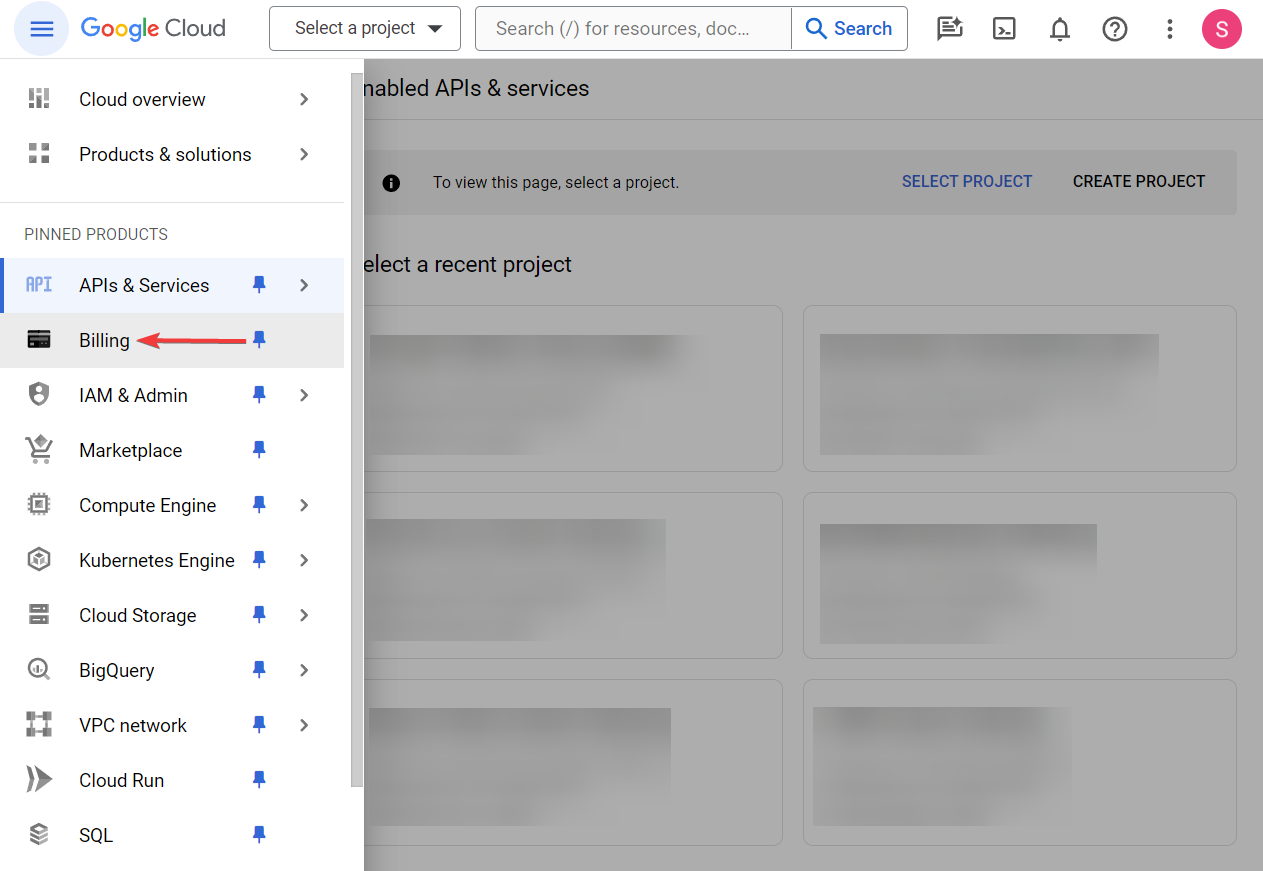The image size is (1263, 871).
Task: Activate Cloud Shell terminal icon
Action: (x=1004, y=29)
